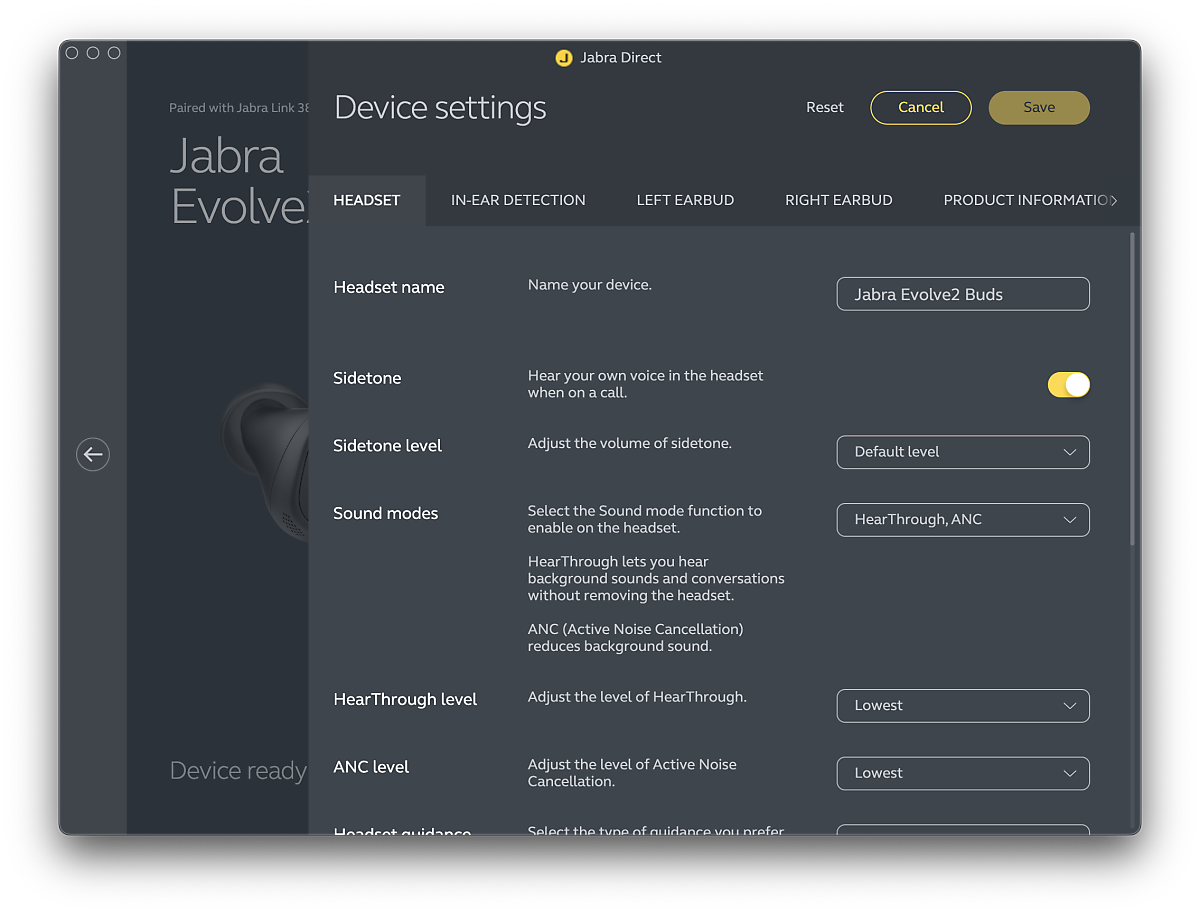1200x913 pixels.
Task: Click the back arrow circle icon
Action: tap(93, 455)
